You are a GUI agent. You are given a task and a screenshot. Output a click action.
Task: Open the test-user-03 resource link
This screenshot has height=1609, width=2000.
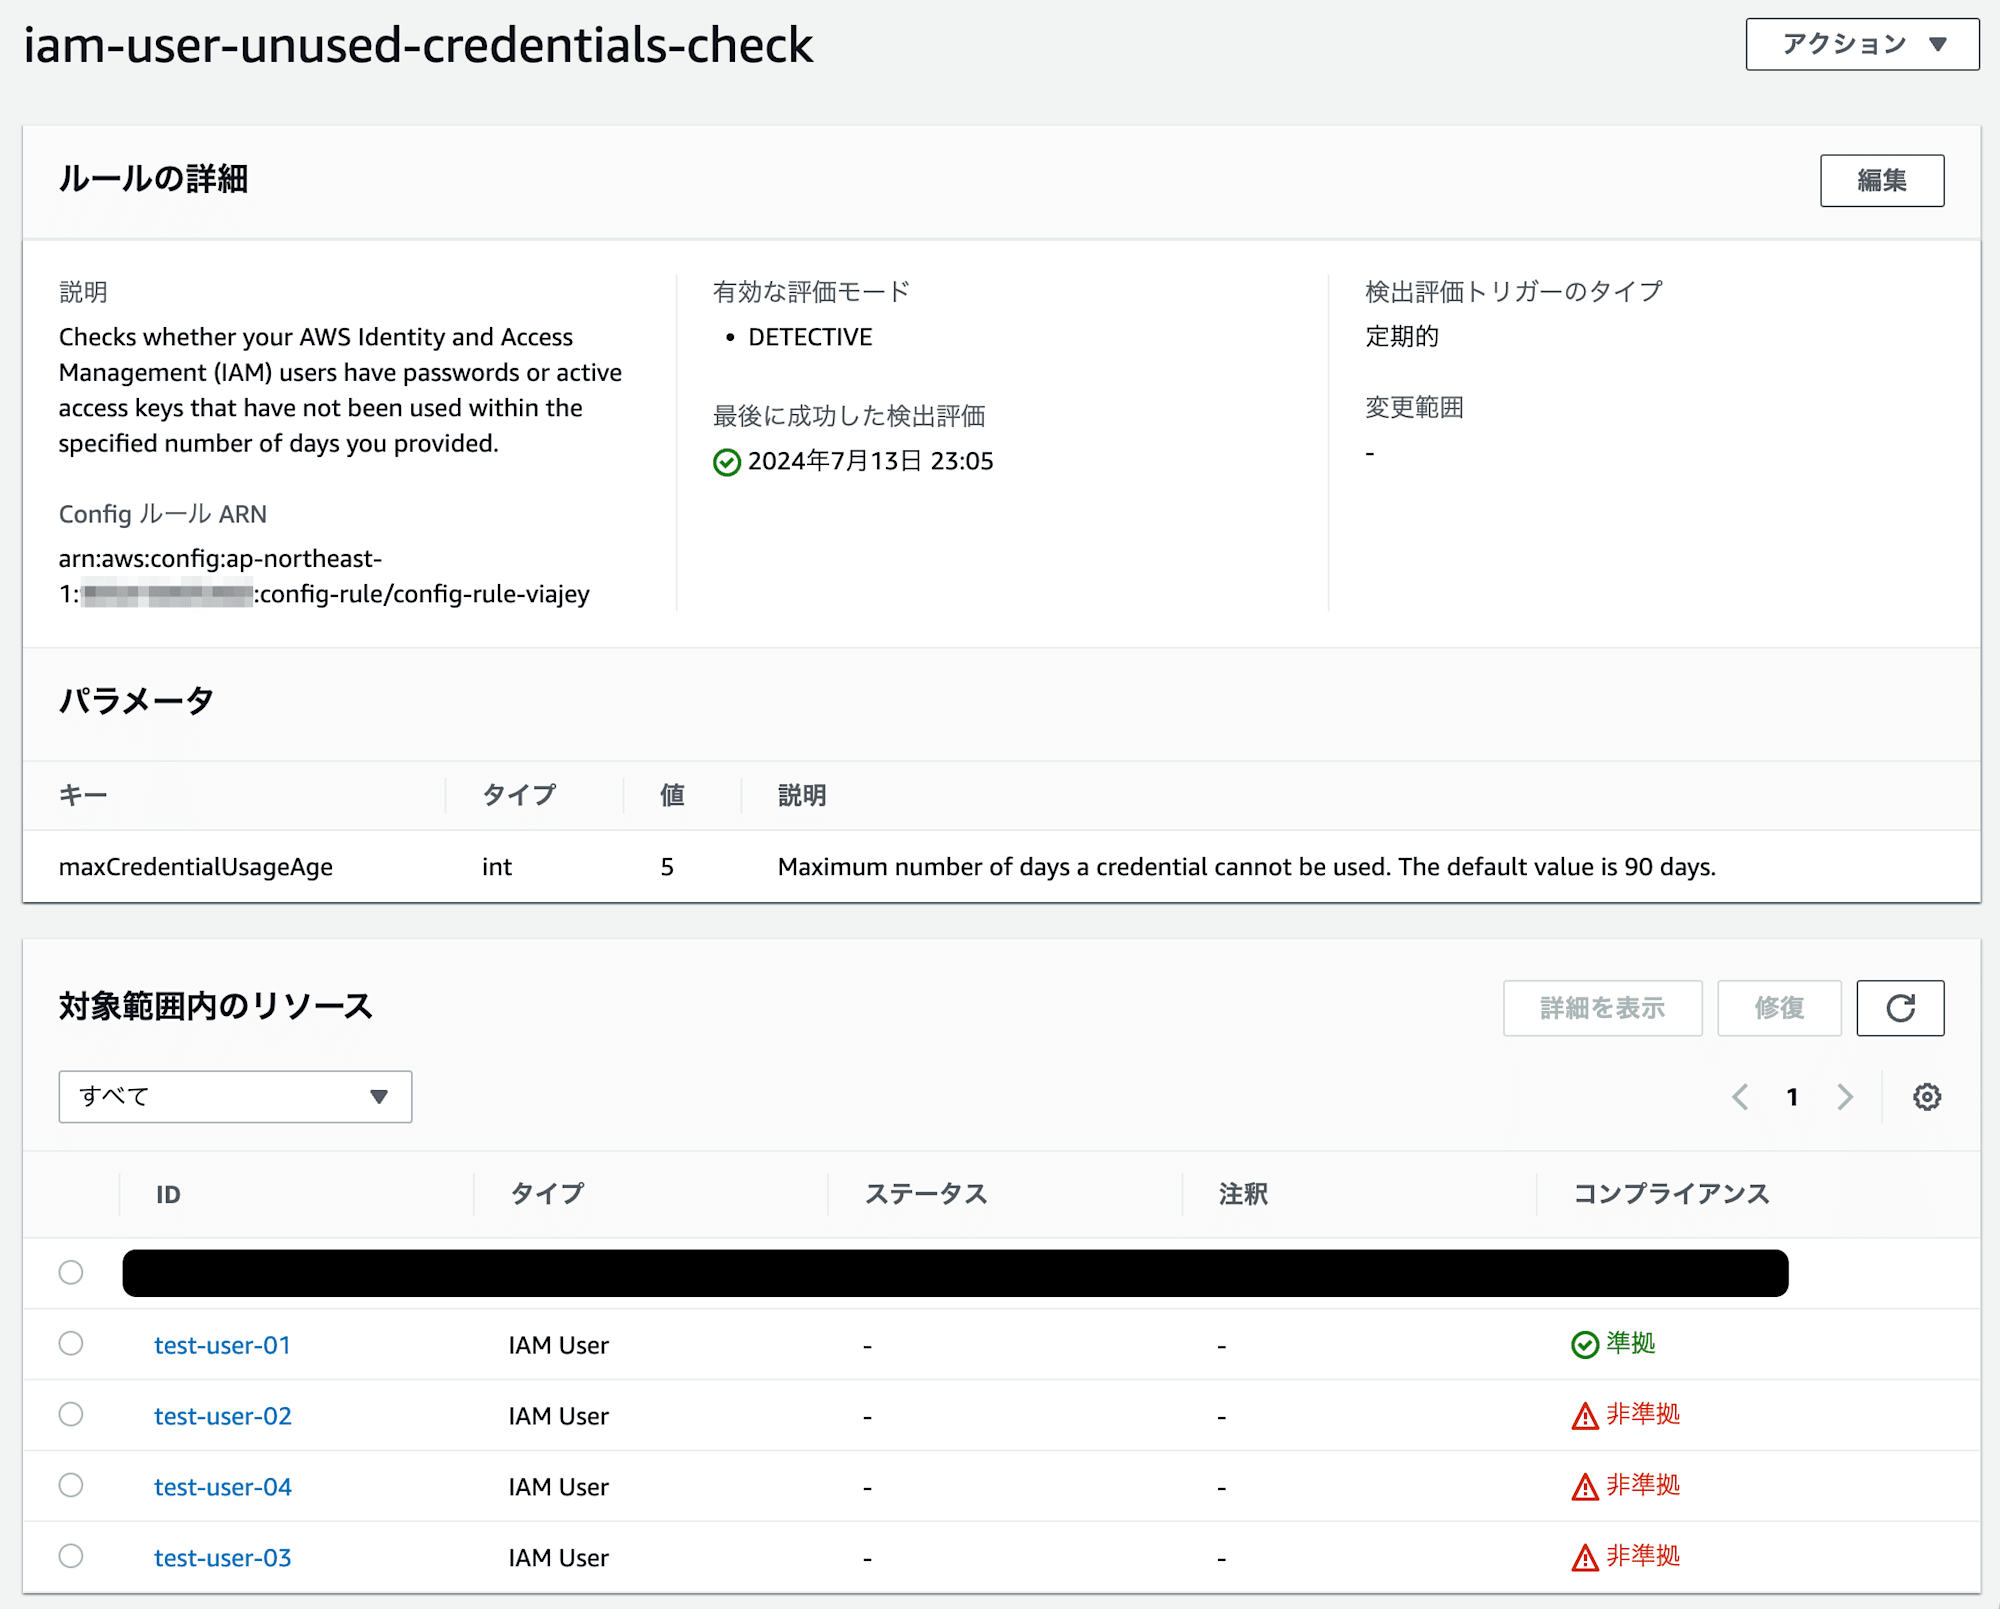tap(222, 1558)
